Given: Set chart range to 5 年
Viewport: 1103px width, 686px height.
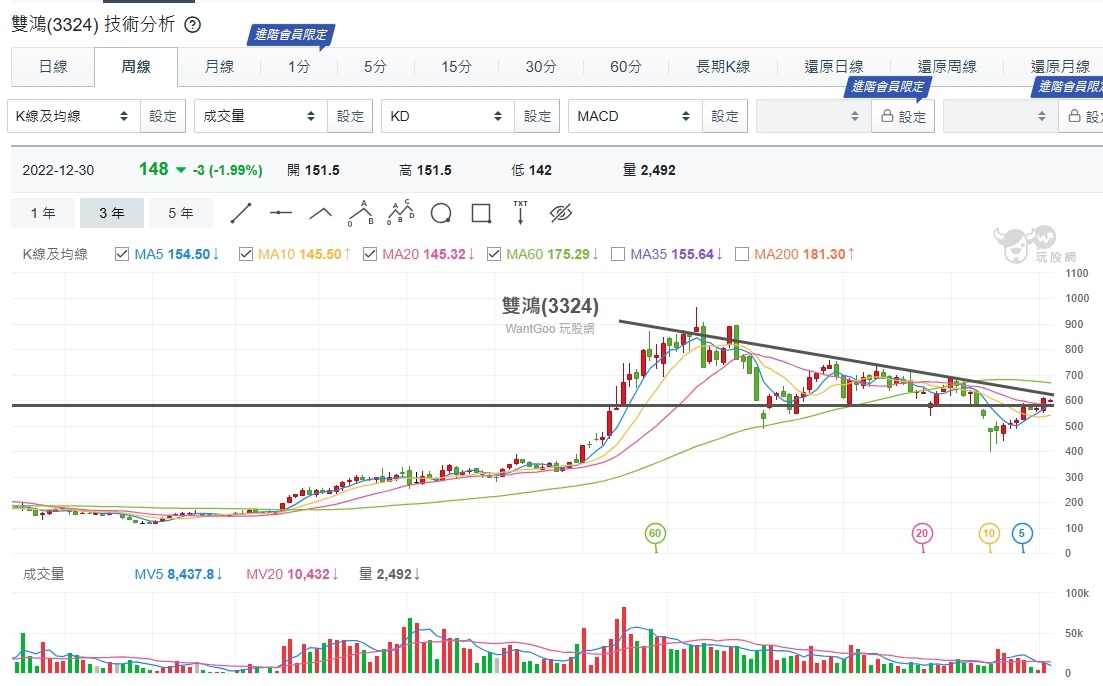Looking at the screenshot, I should point(181,213).
